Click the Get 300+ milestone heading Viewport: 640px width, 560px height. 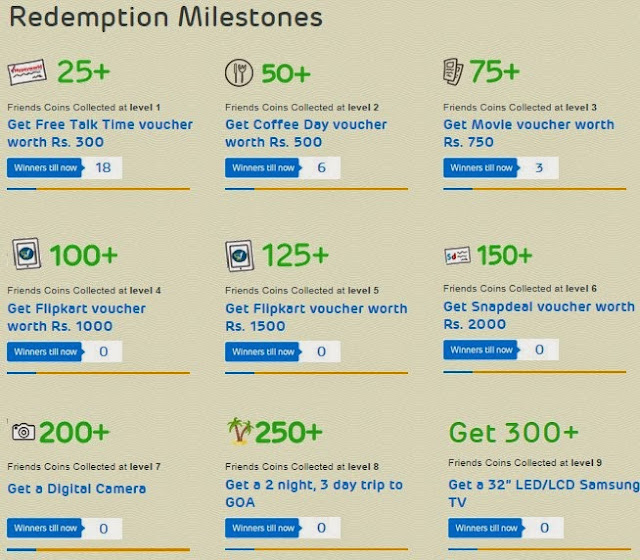coord(513,432)
